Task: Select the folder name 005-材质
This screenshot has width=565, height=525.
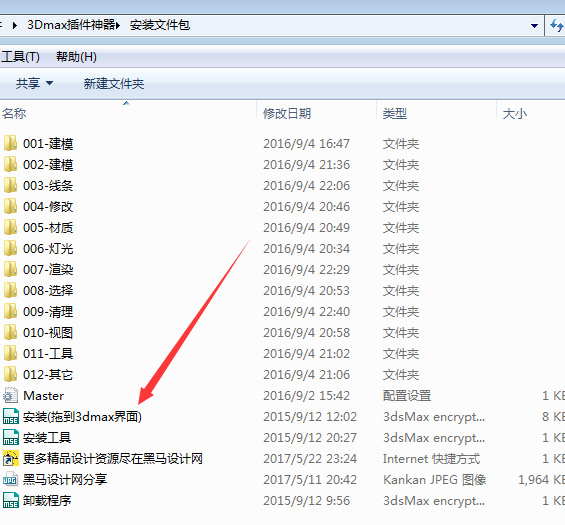Action: [48, 227]
